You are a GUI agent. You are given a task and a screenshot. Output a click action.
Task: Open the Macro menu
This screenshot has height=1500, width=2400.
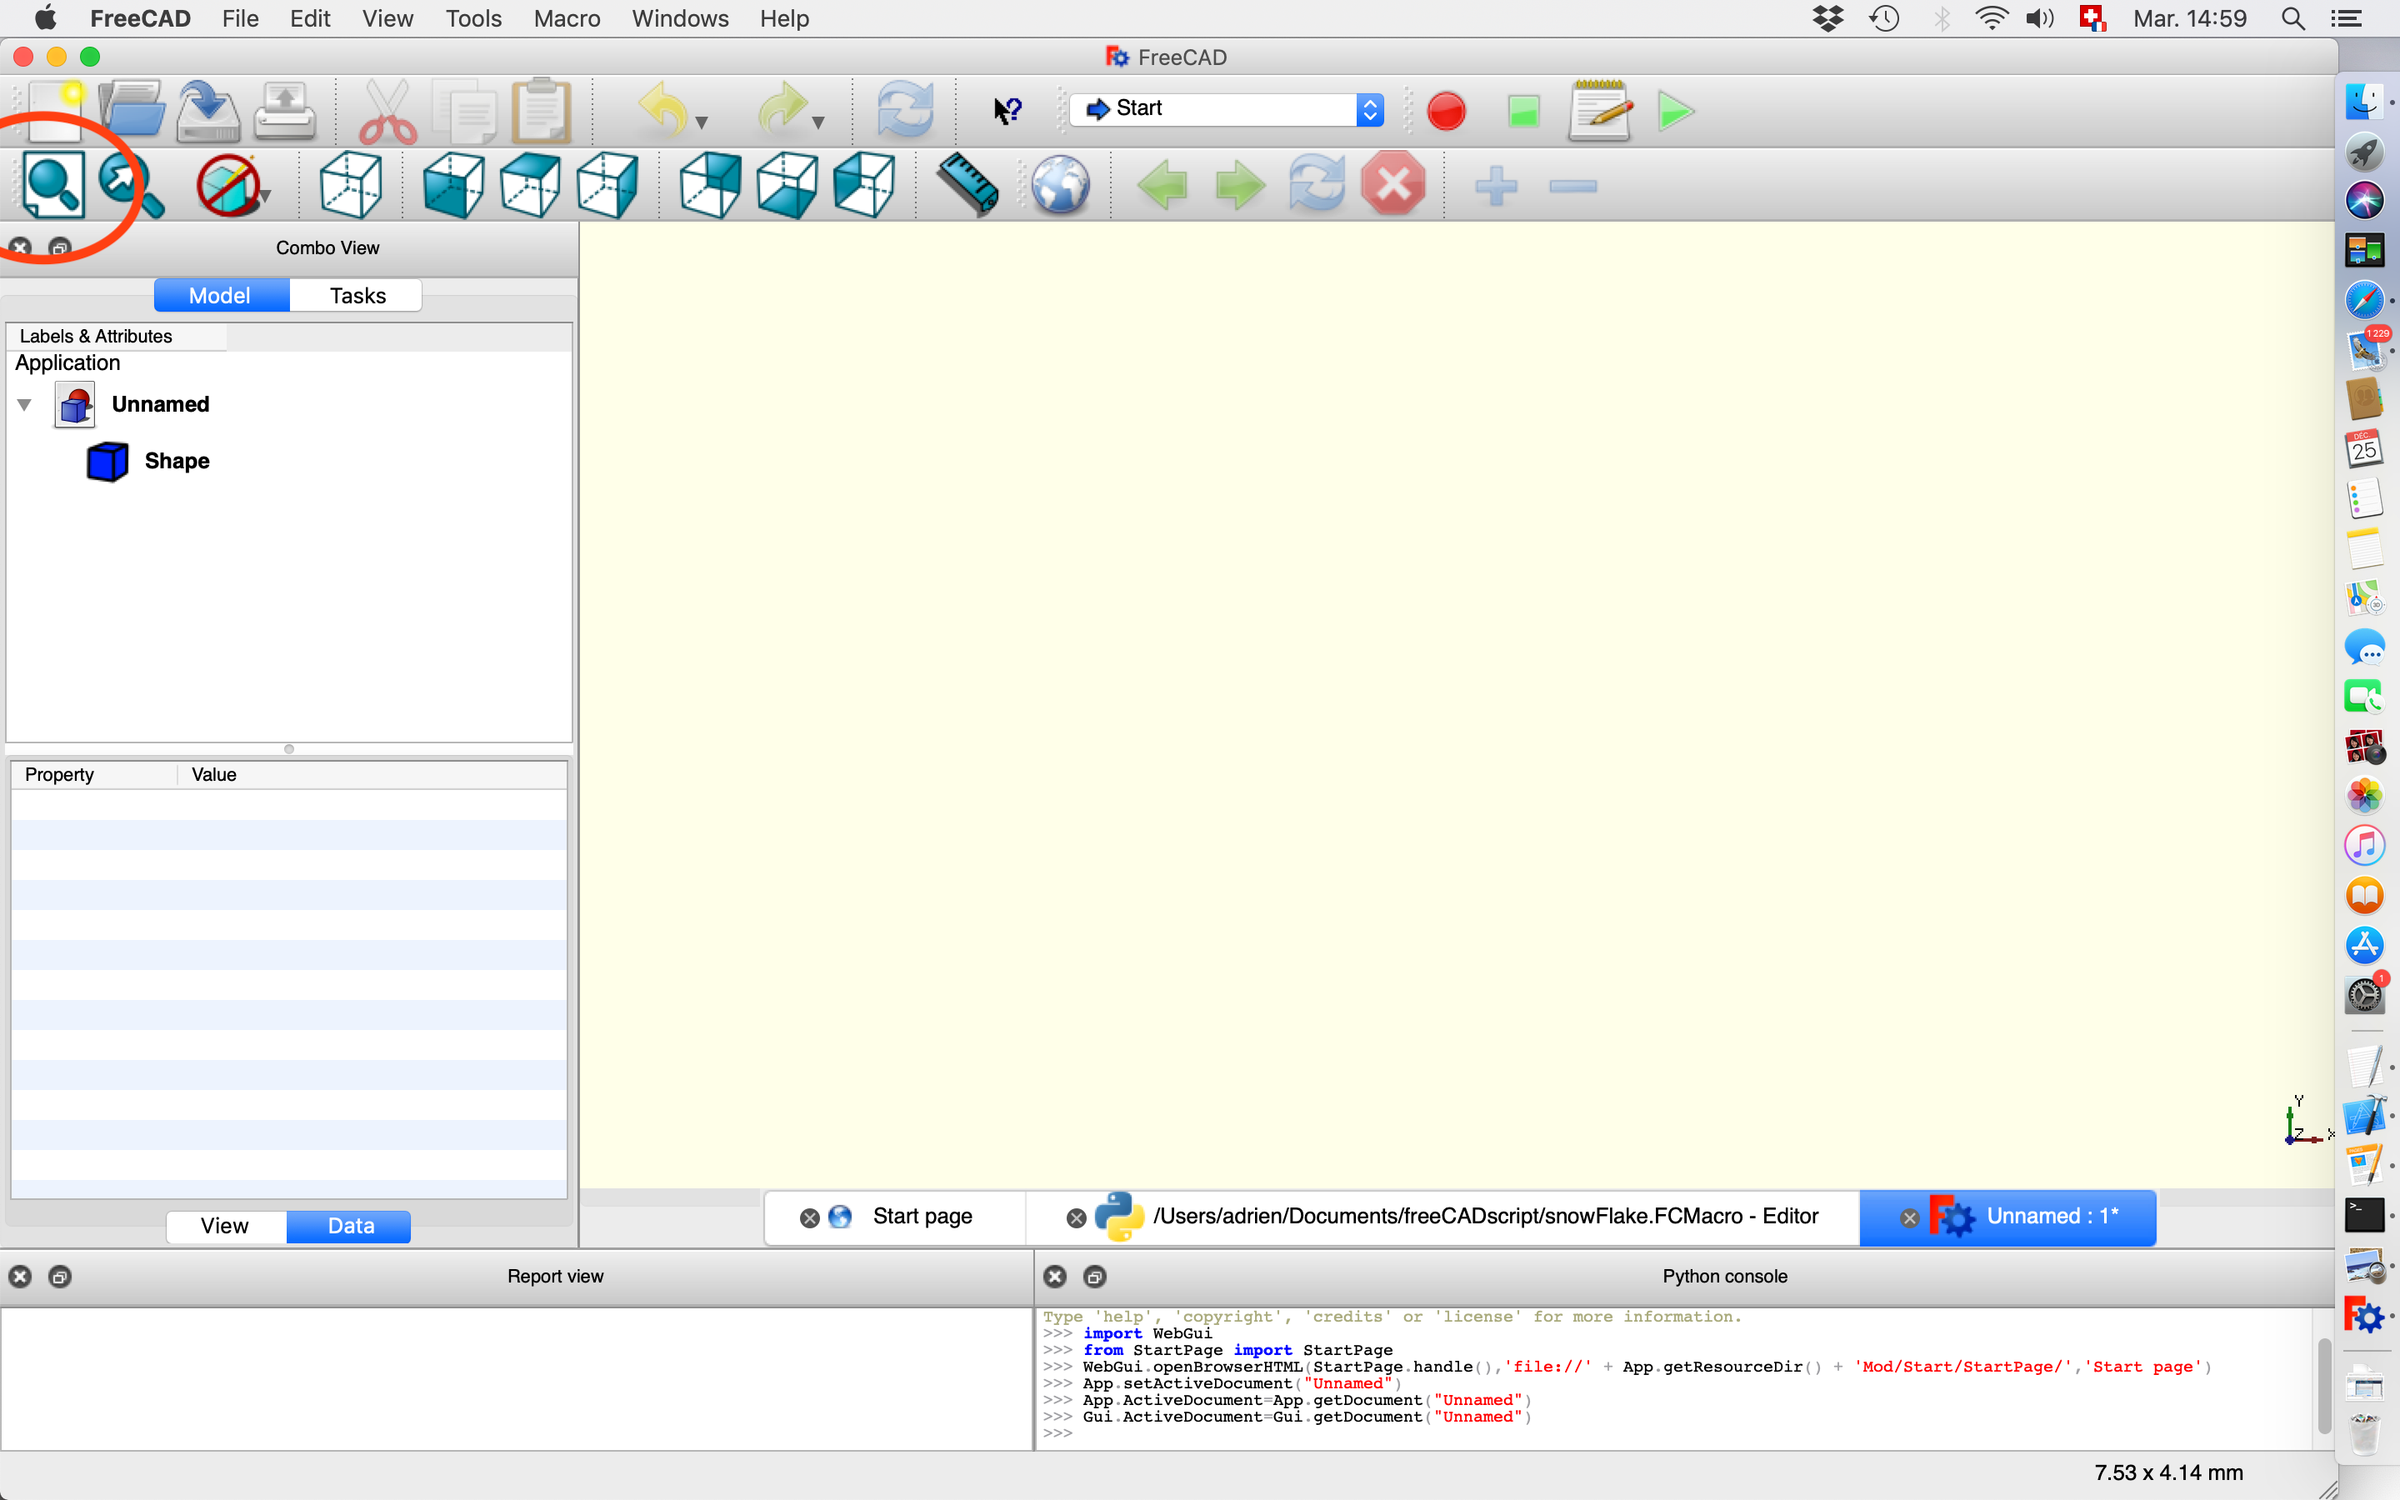[566, 18]
